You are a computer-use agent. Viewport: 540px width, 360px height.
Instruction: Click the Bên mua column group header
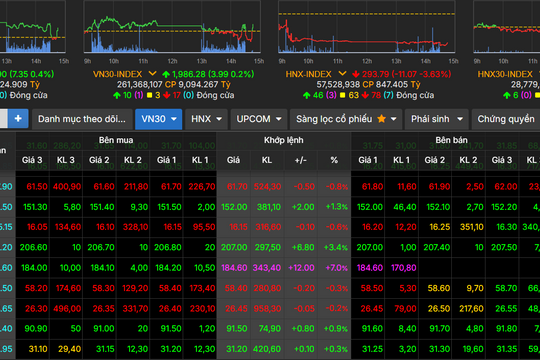click(x=116, y=140)
